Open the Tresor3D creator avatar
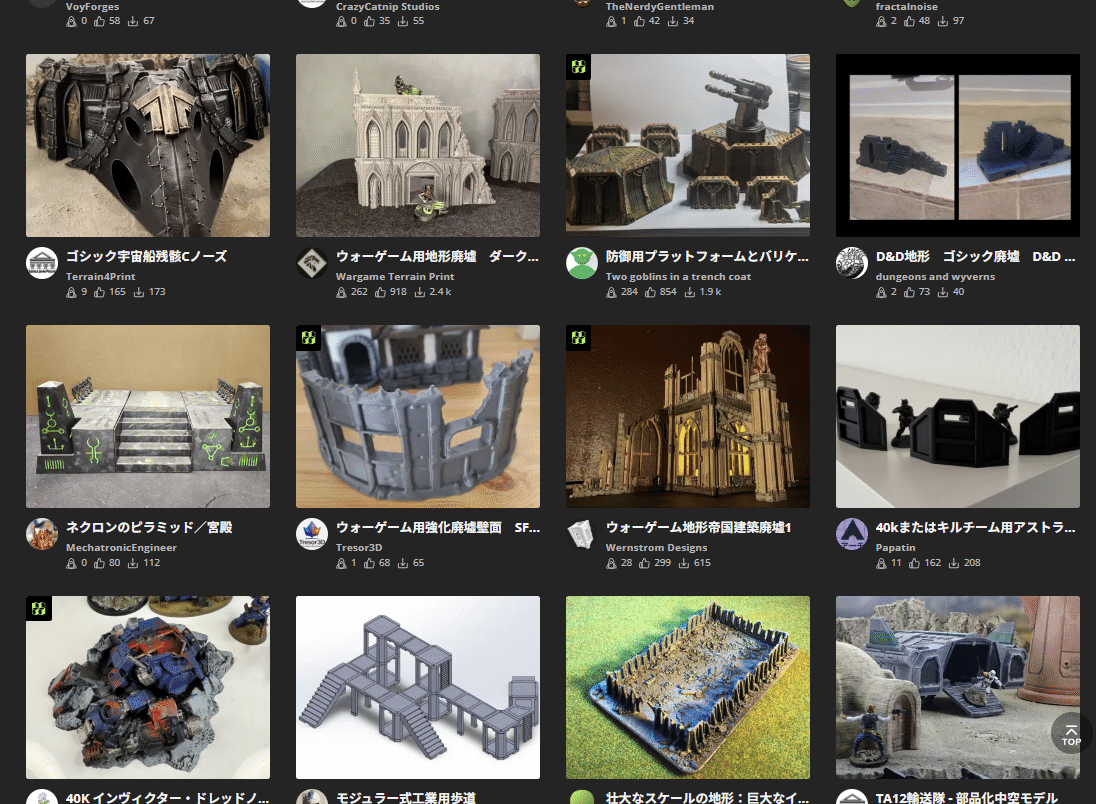 [312, 534]
